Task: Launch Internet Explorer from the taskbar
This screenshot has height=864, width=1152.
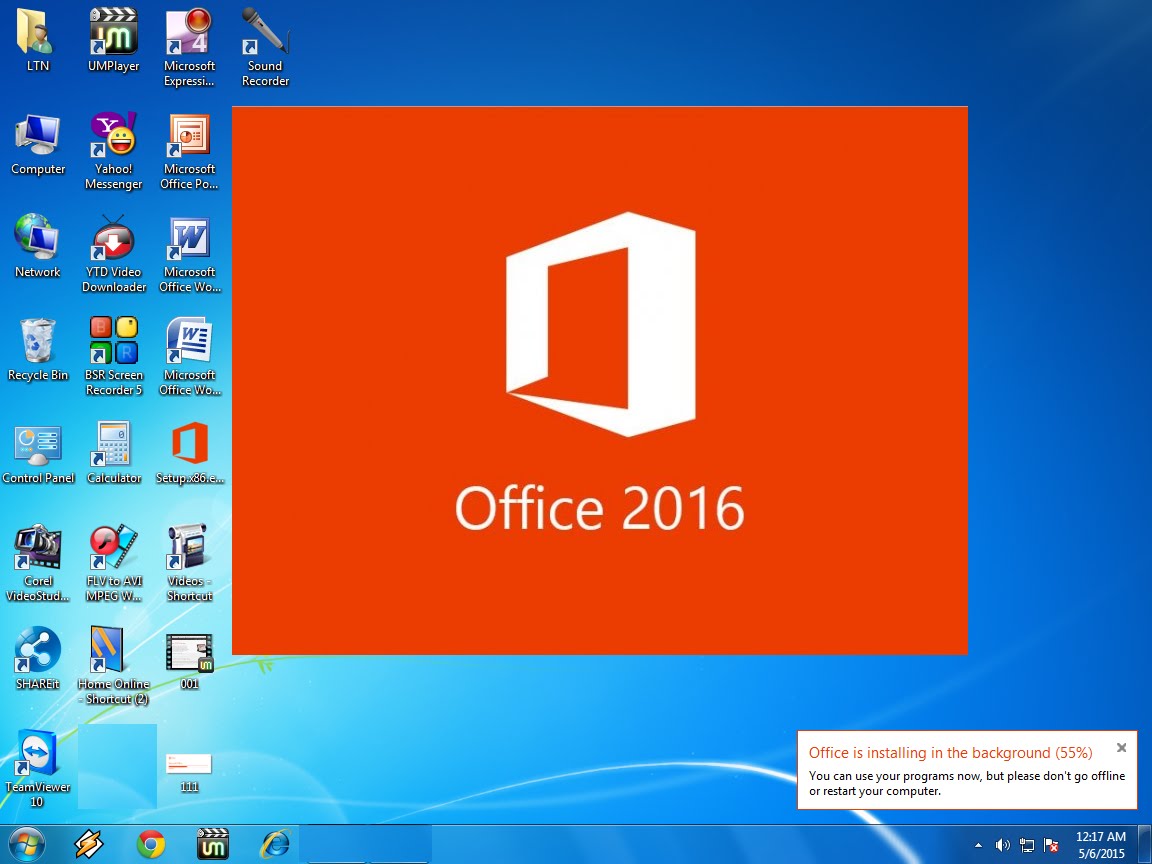Action: tap(275, 844)
